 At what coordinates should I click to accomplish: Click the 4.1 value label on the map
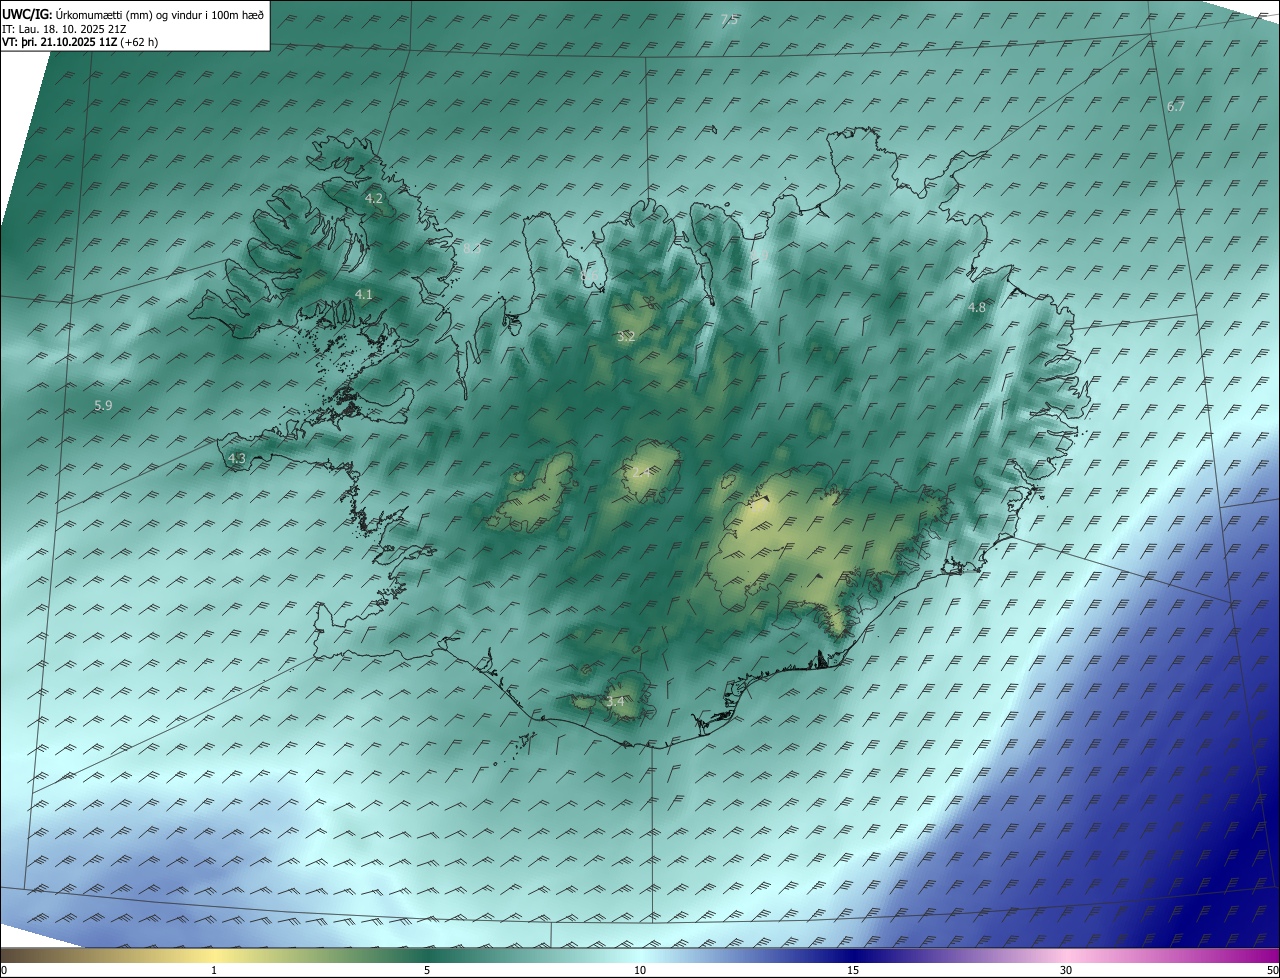click(x=363, y=294)
